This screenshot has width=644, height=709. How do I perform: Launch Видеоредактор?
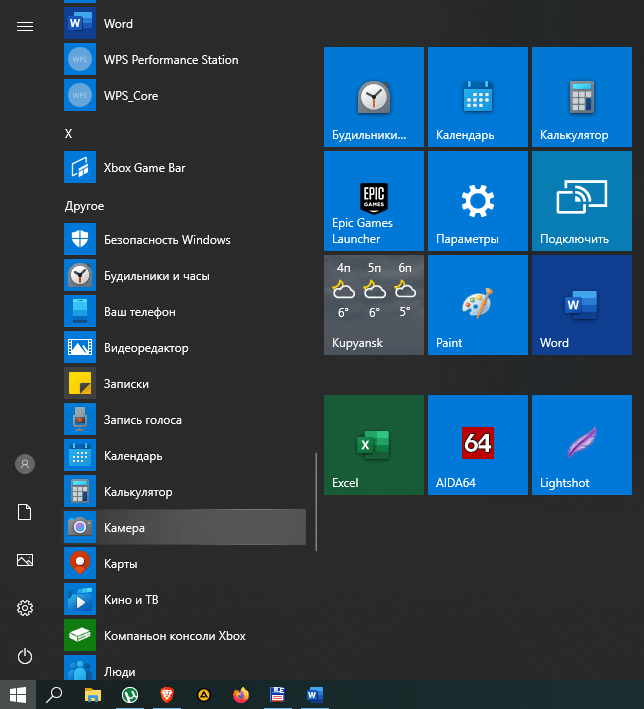pos(185,347)
